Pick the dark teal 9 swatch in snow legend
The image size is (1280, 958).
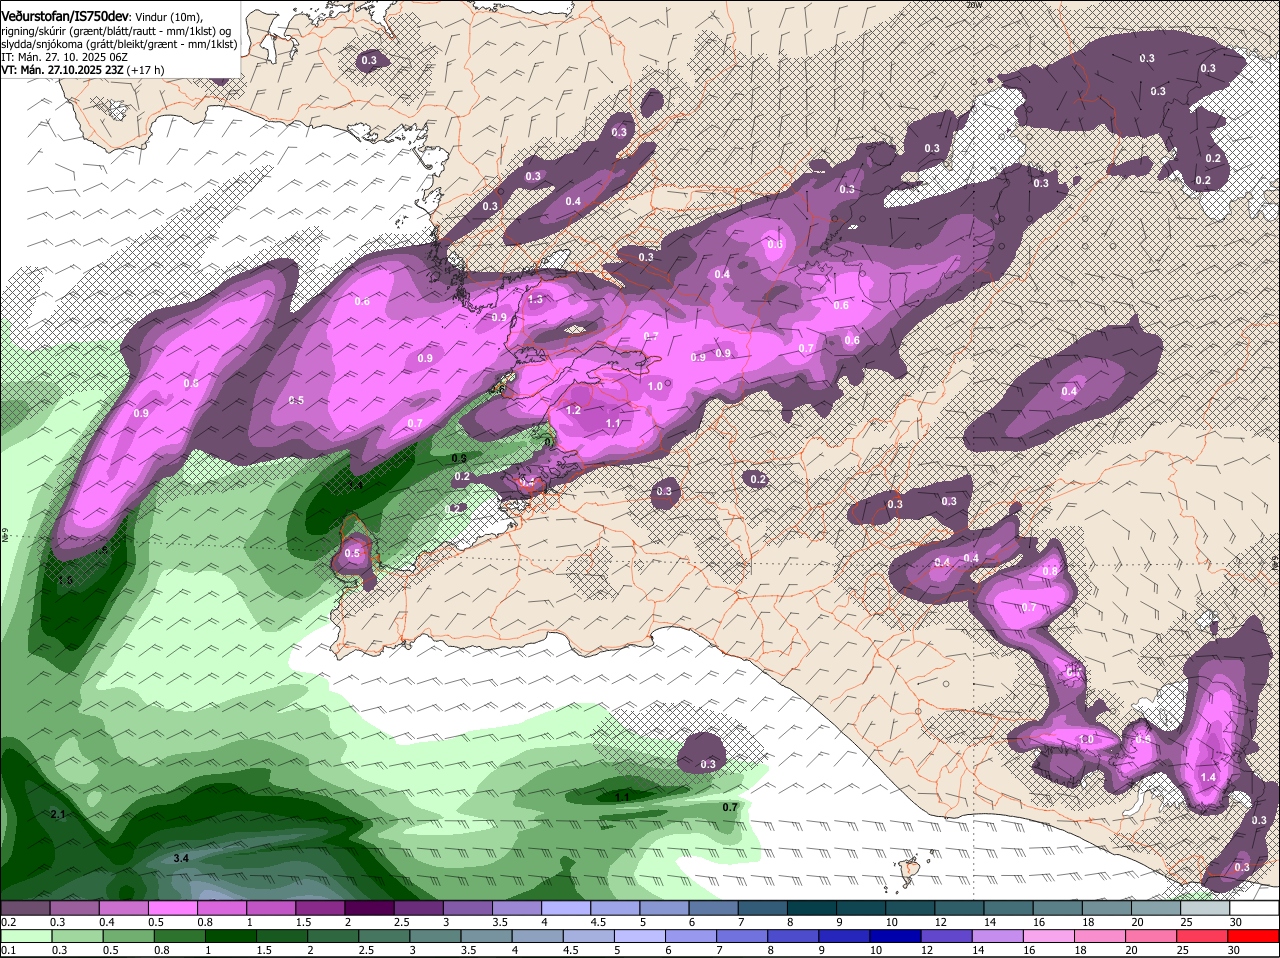tap(862, 908)
